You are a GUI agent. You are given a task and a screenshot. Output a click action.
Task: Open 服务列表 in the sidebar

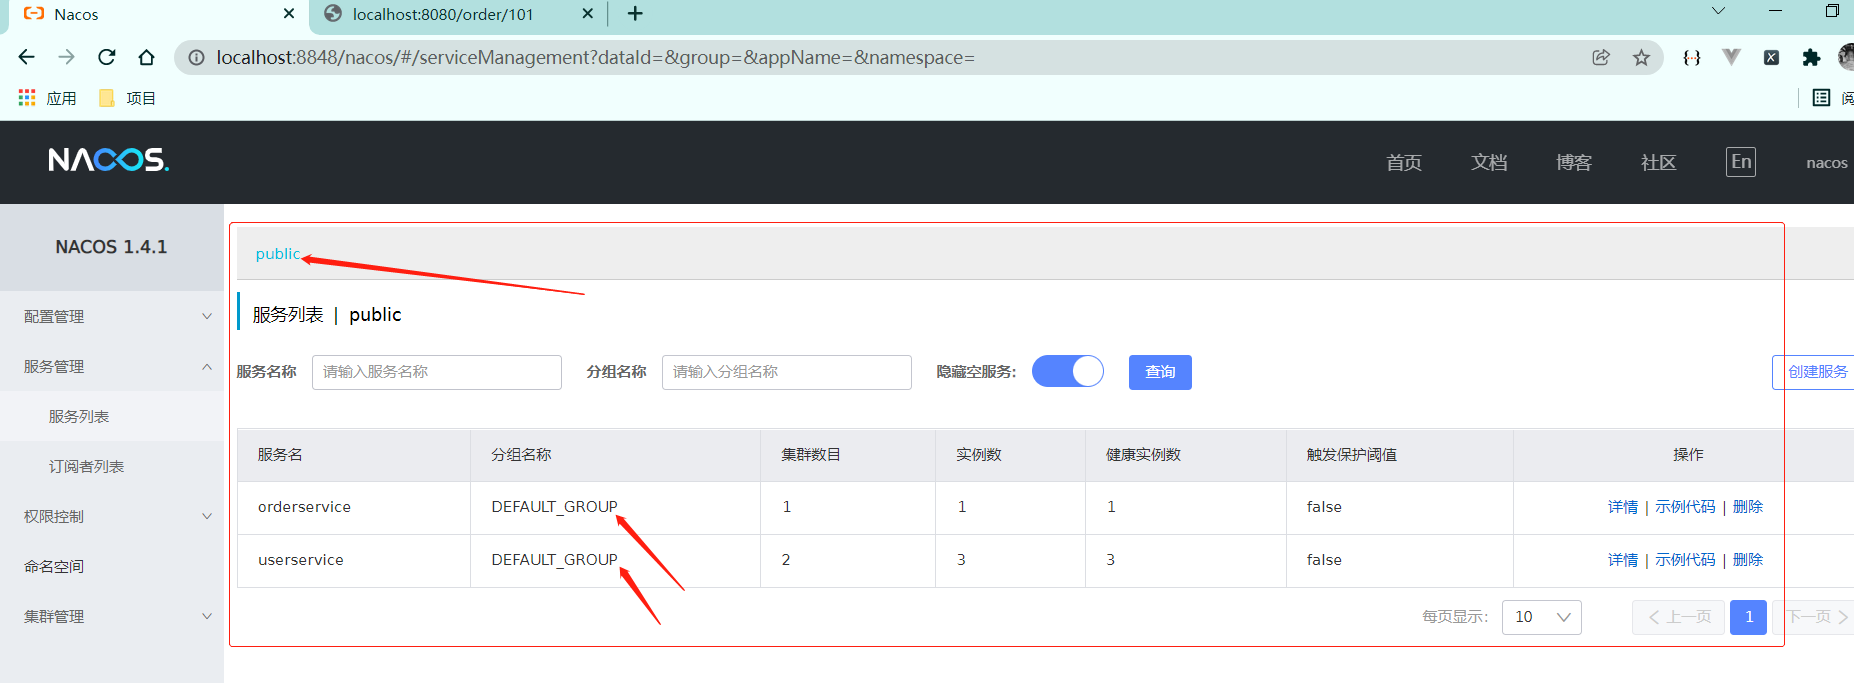112,416
